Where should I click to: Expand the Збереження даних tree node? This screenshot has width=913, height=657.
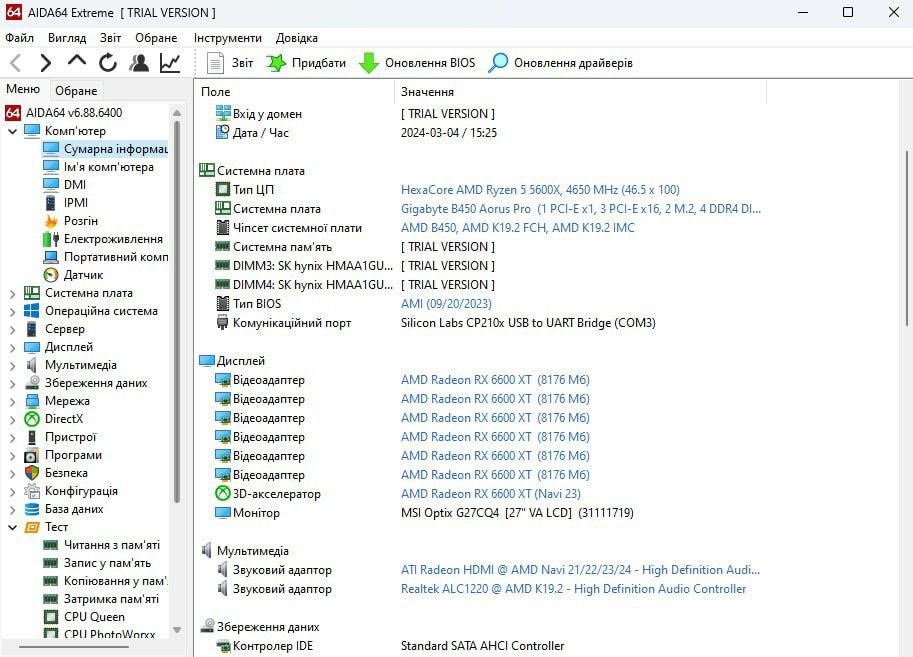tap(12, 384)
